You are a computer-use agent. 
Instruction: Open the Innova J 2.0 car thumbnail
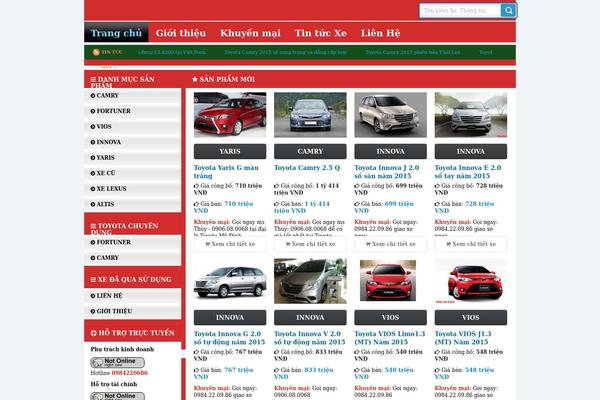coord(390,115)
